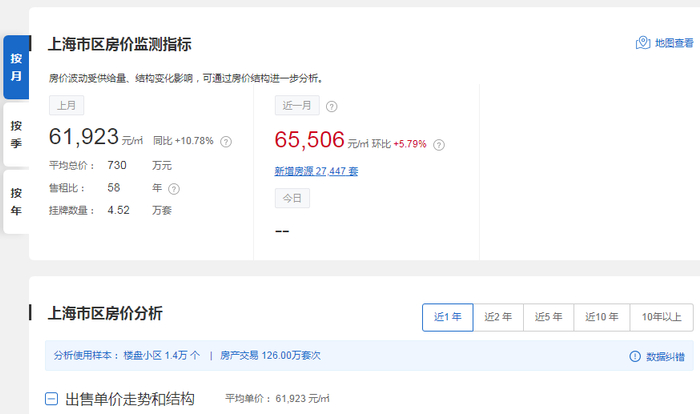The width and height of the screenshot is (700, 414).
Task: Click help icon beside 同比 +10.78%
Action: point(226,142)
